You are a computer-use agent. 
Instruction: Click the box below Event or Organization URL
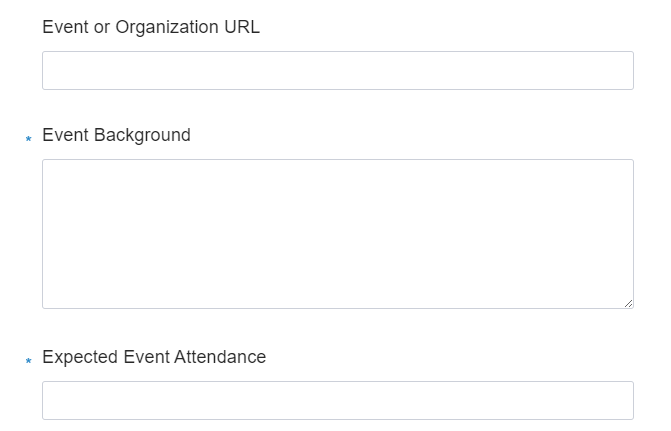337,71
